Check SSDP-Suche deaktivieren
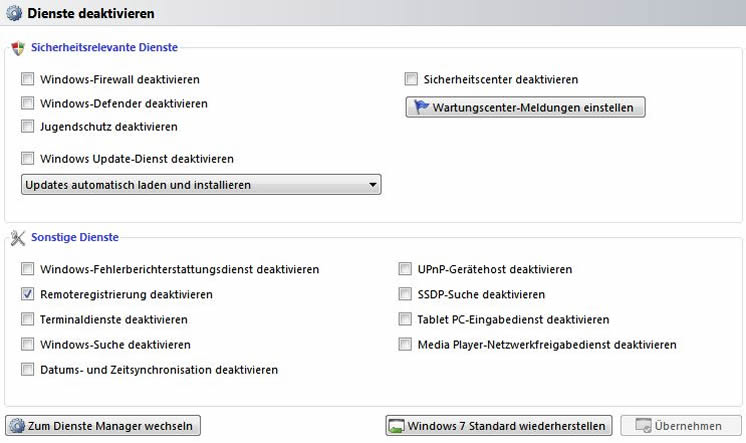The height and width of the screenshot is (443, 746). click(405, 294)
